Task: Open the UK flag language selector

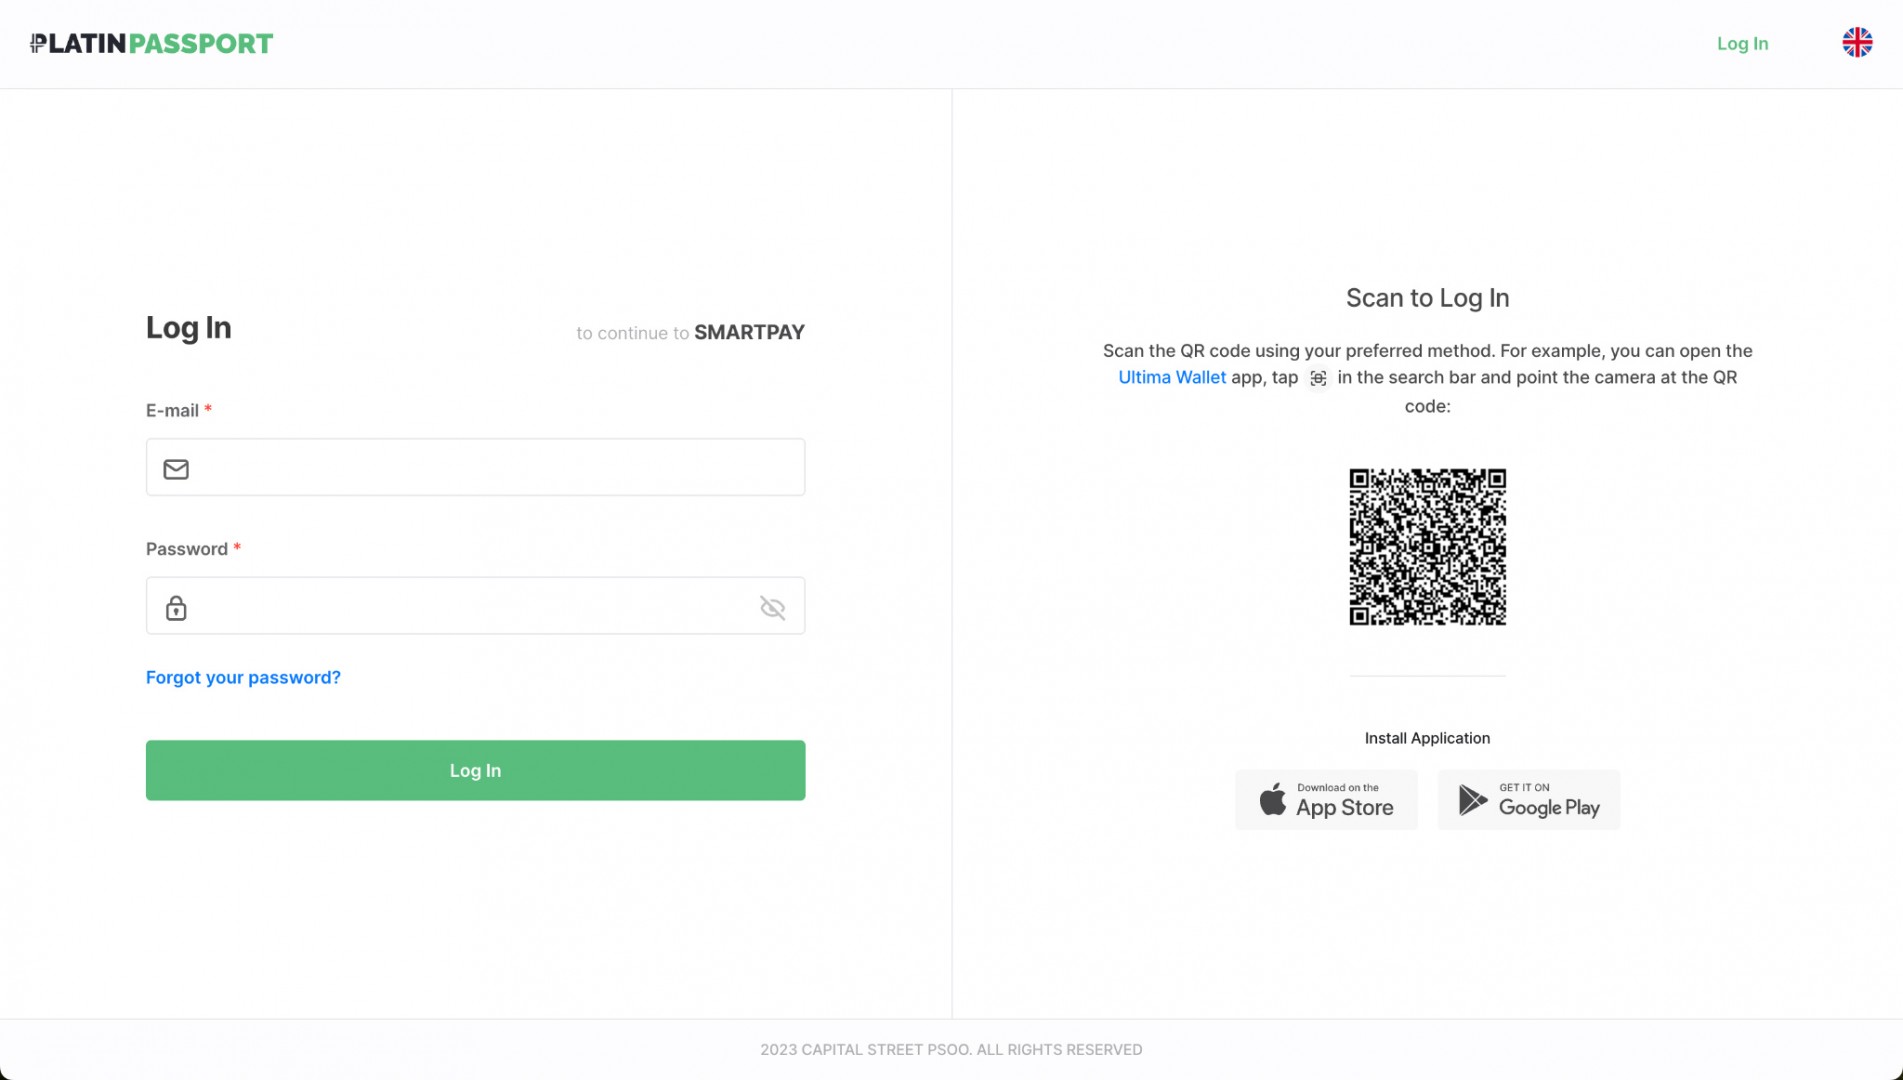Action: pyautogui.click(x=1856, y=42)
